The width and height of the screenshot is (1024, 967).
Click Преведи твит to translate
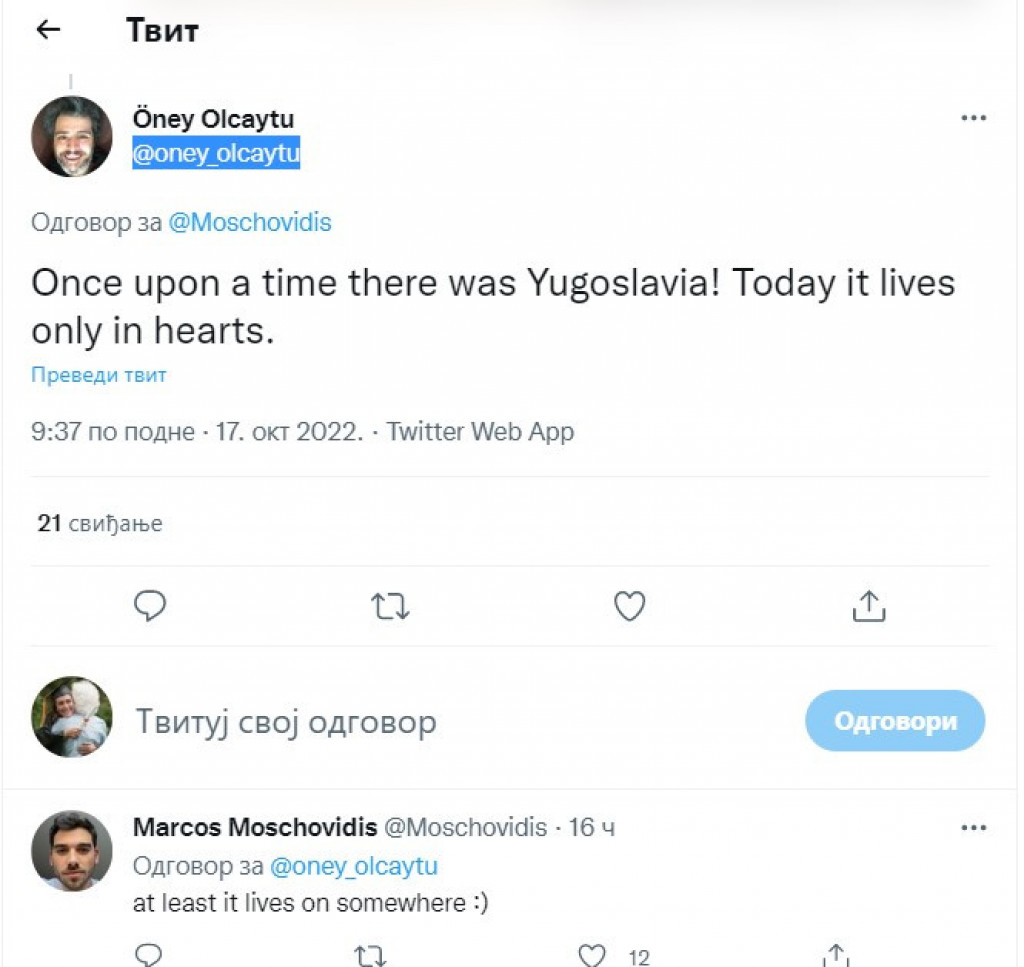(x=99, y=376)
